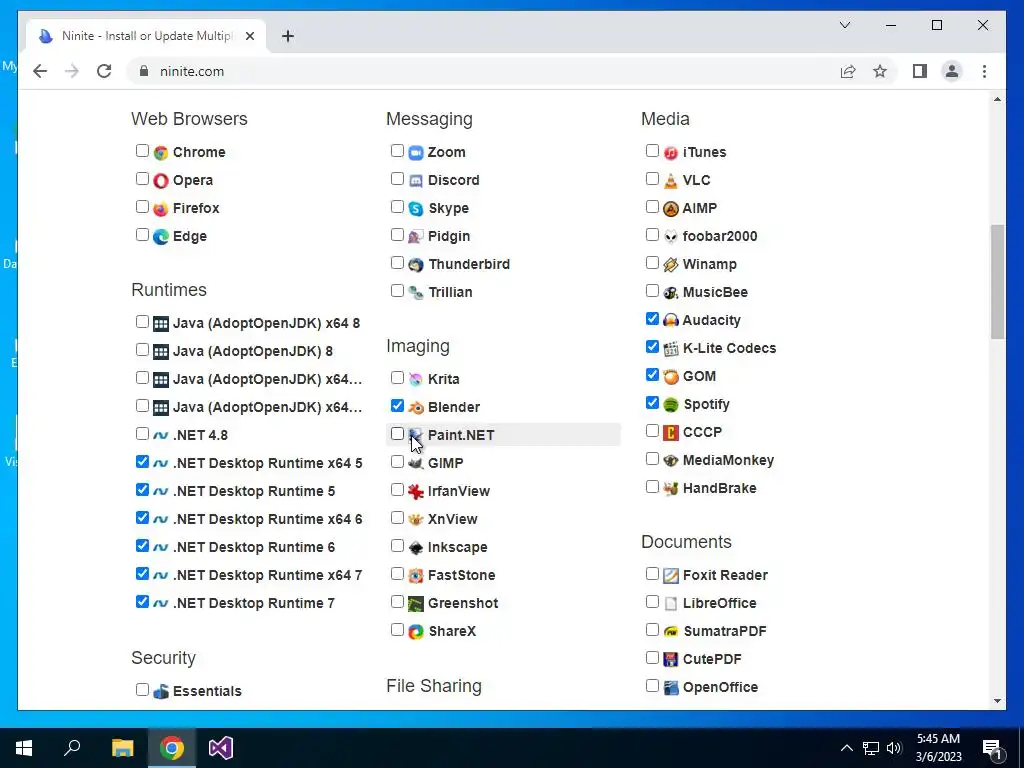Viewport: 1024px width, 768px height.
Task: Click the IrfanView red icon
Action: click(416, 492)
